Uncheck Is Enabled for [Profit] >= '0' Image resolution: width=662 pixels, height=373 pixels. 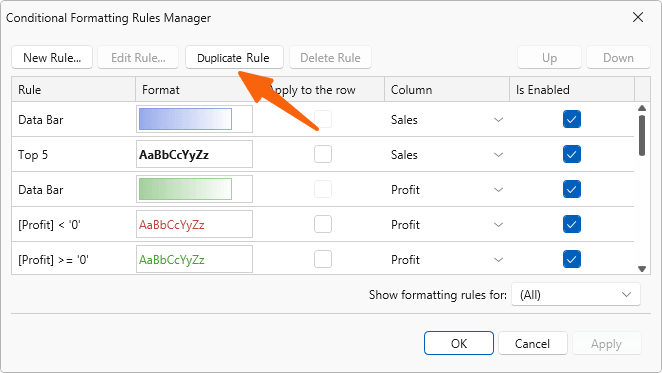point(572,259)
